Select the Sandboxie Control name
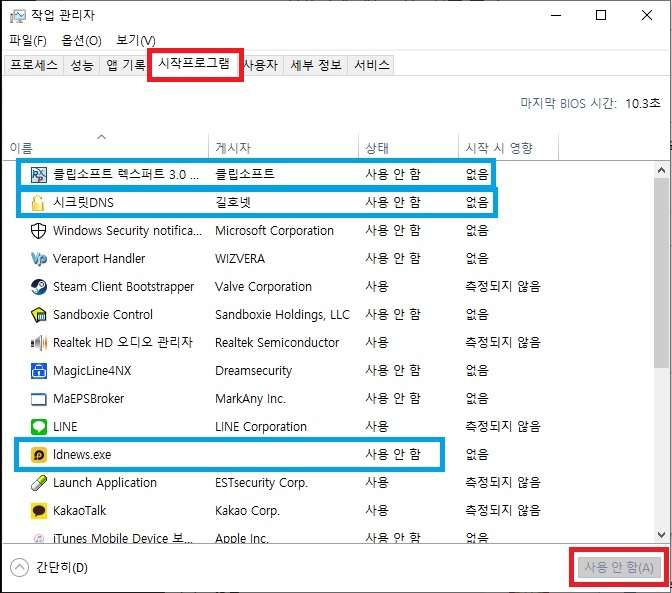This screenshot has height=593, width=672. point(103,315)
